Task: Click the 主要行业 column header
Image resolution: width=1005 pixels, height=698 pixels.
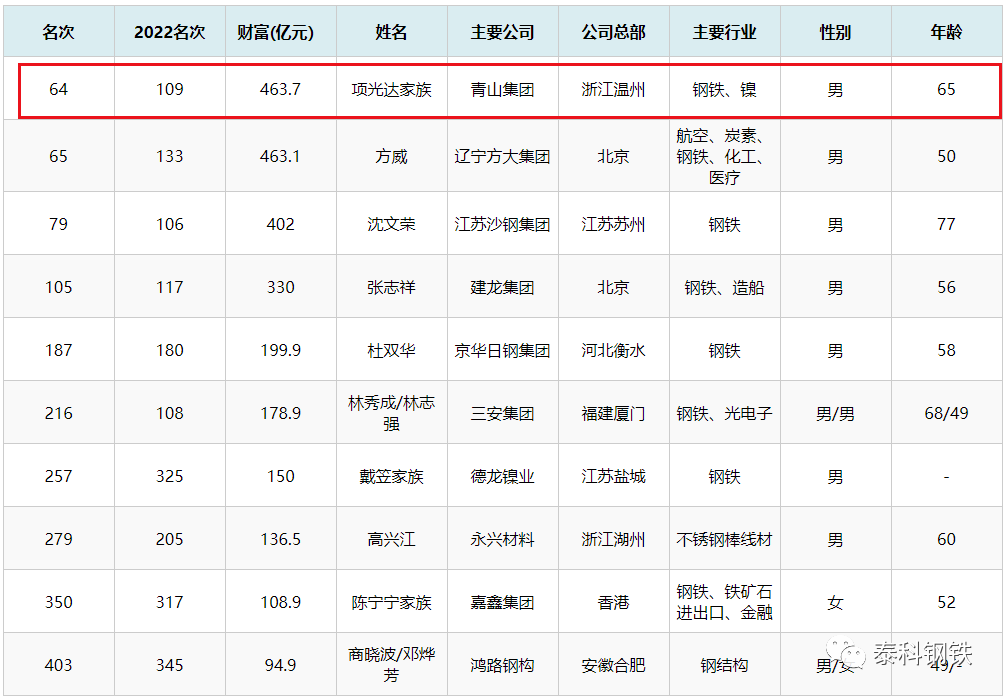Action: (x=724, y=32)
